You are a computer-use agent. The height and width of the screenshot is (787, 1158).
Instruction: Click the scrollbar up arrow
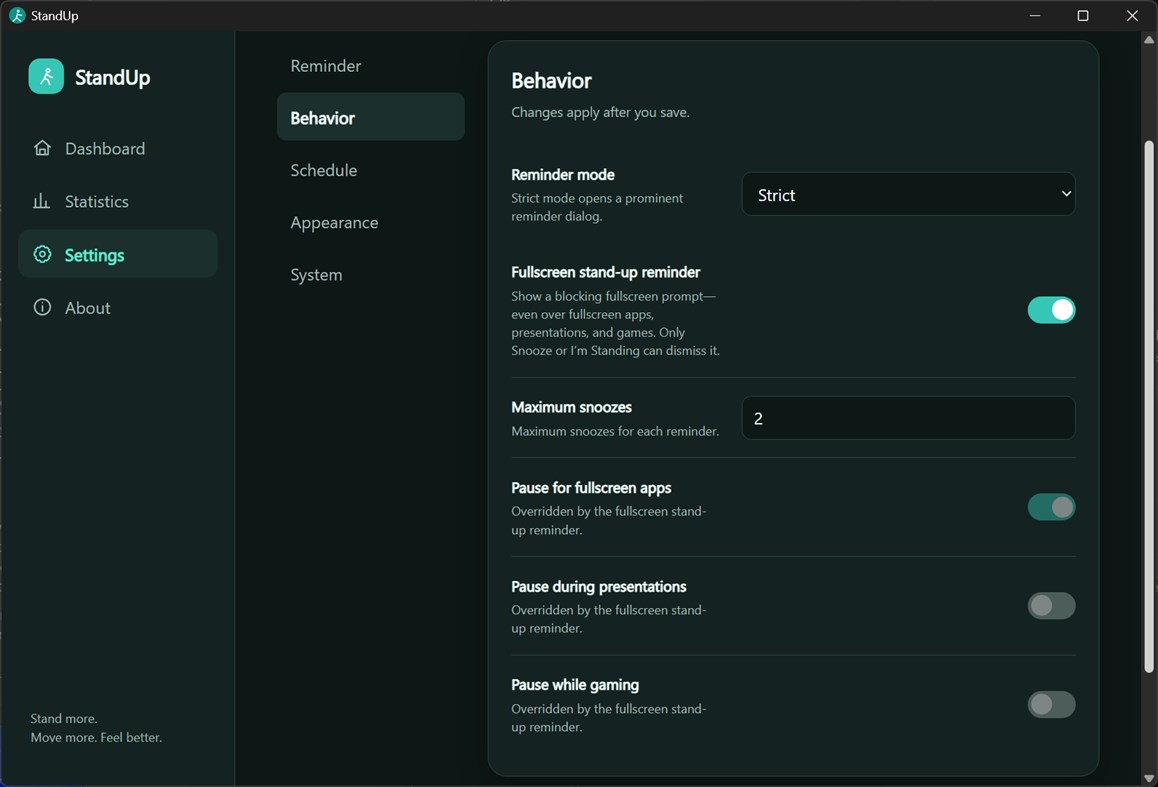1148,40
